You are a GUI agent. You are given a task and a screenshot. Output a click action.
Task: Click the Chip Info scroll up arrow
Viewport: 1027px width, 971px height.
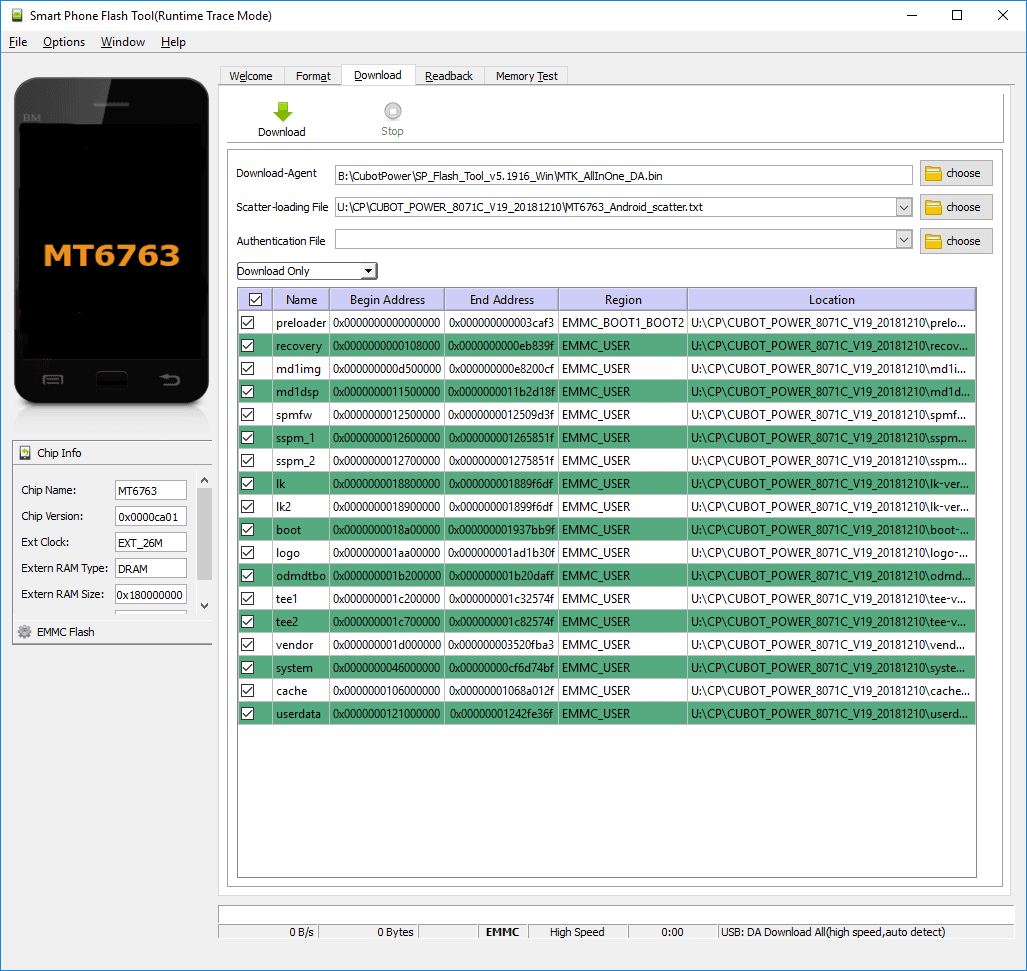(204, 481)
